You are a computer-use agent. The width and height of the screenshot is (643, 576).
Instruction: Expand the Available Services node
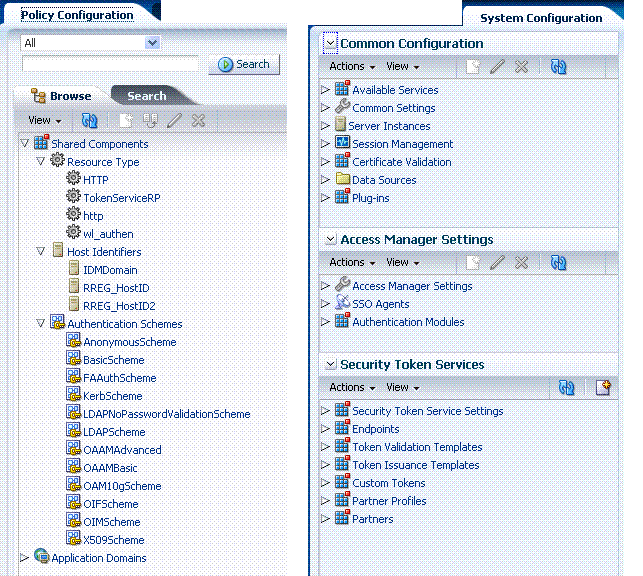325,89
